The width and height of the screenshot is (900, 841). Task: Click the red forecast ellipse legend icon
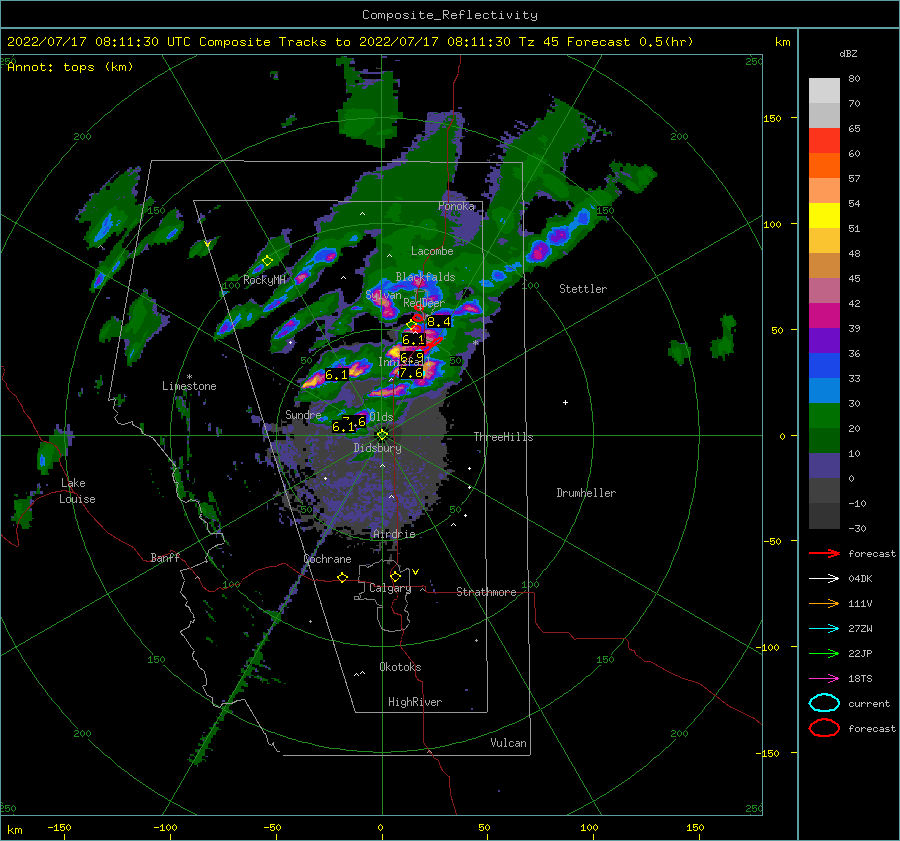point(824,728)
